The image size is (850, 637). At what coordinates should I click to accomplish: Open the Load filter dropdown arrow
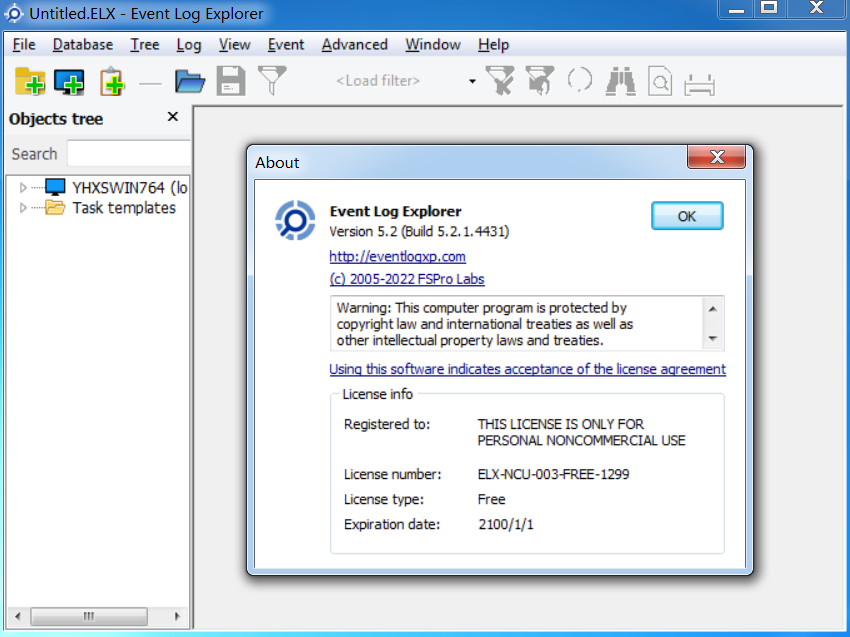(472, 81)
